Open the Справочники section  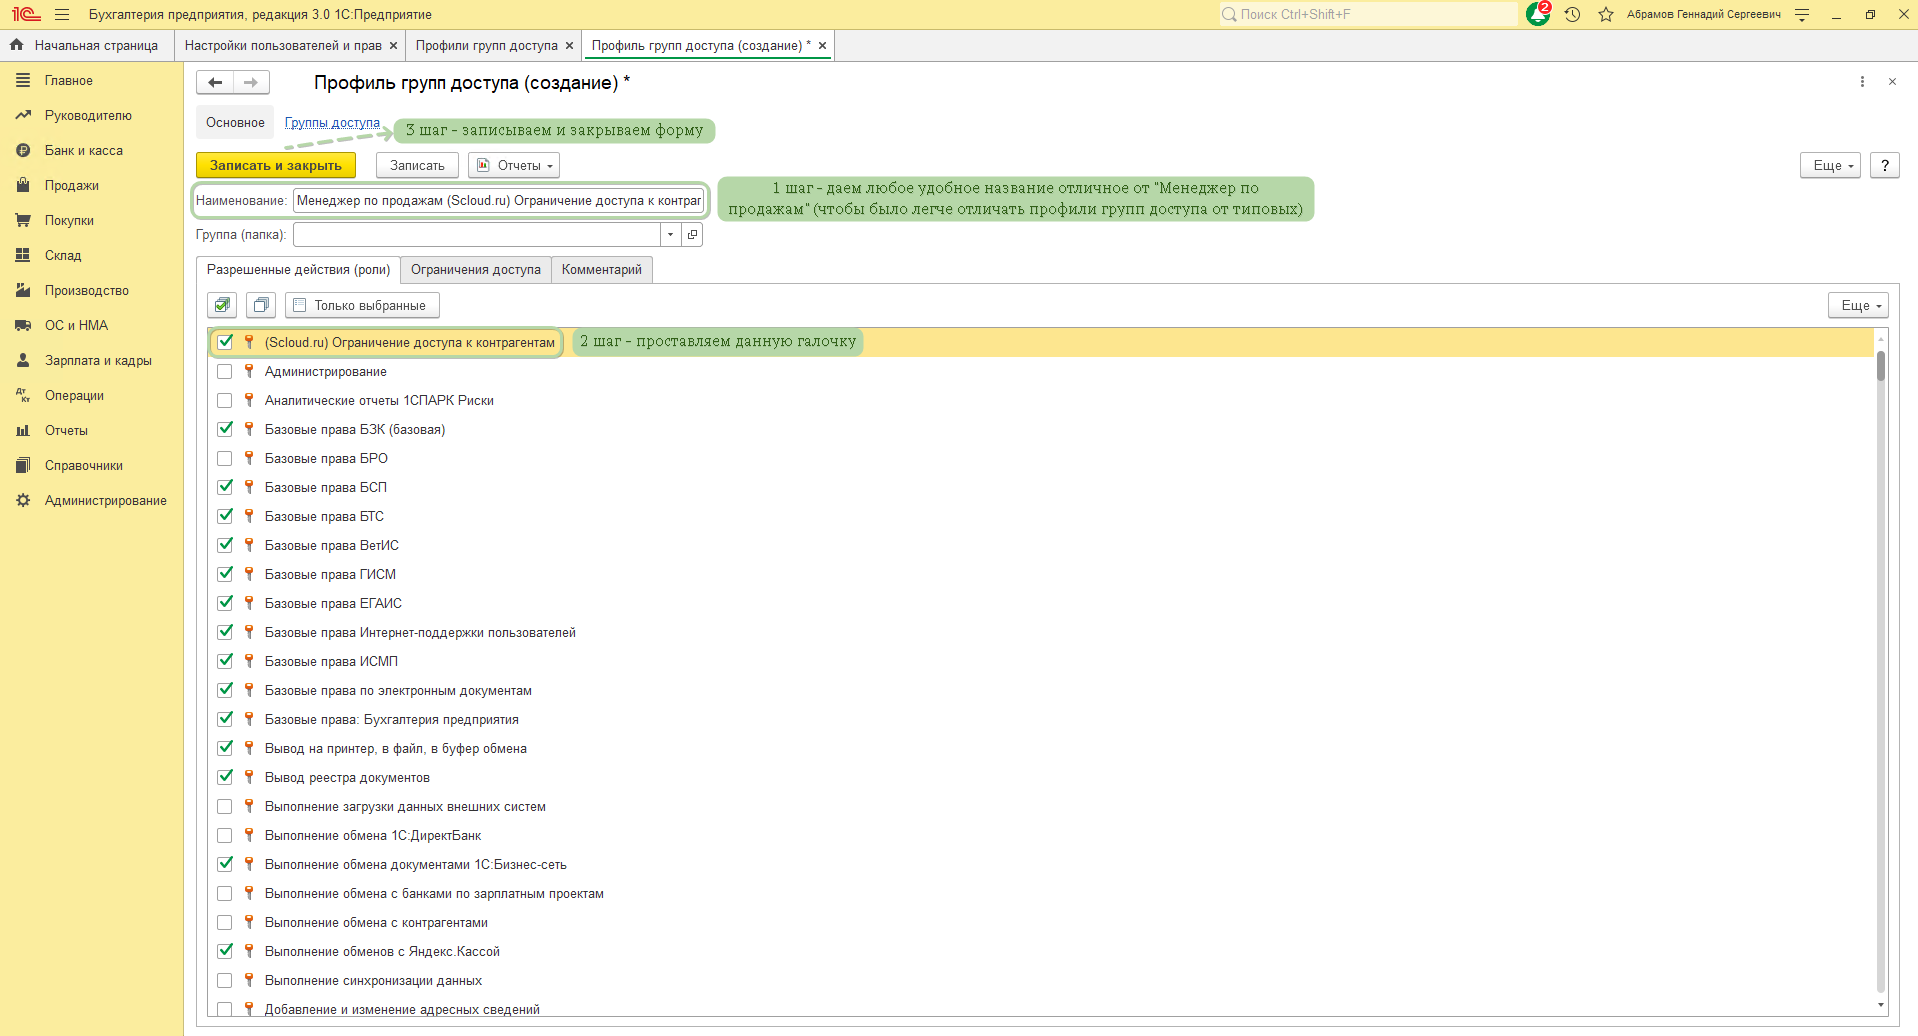[x=84, y=466]
